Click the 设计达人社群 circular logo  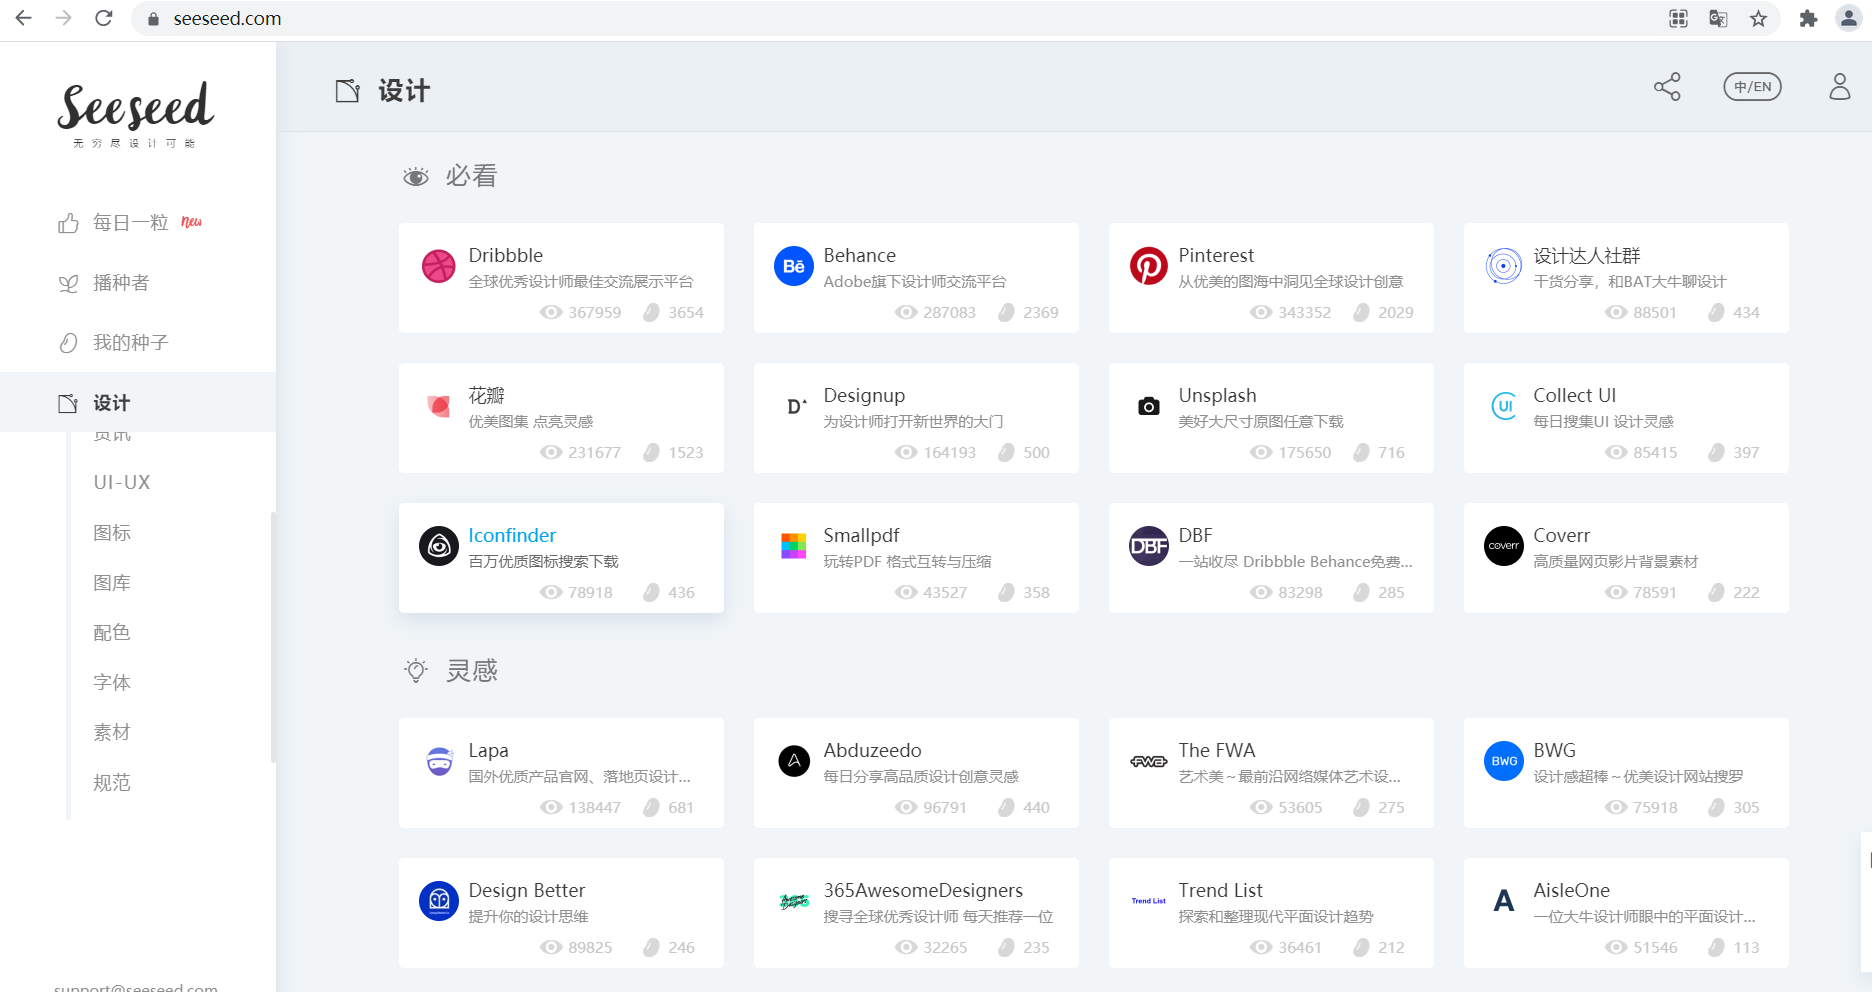[1504, 266]
